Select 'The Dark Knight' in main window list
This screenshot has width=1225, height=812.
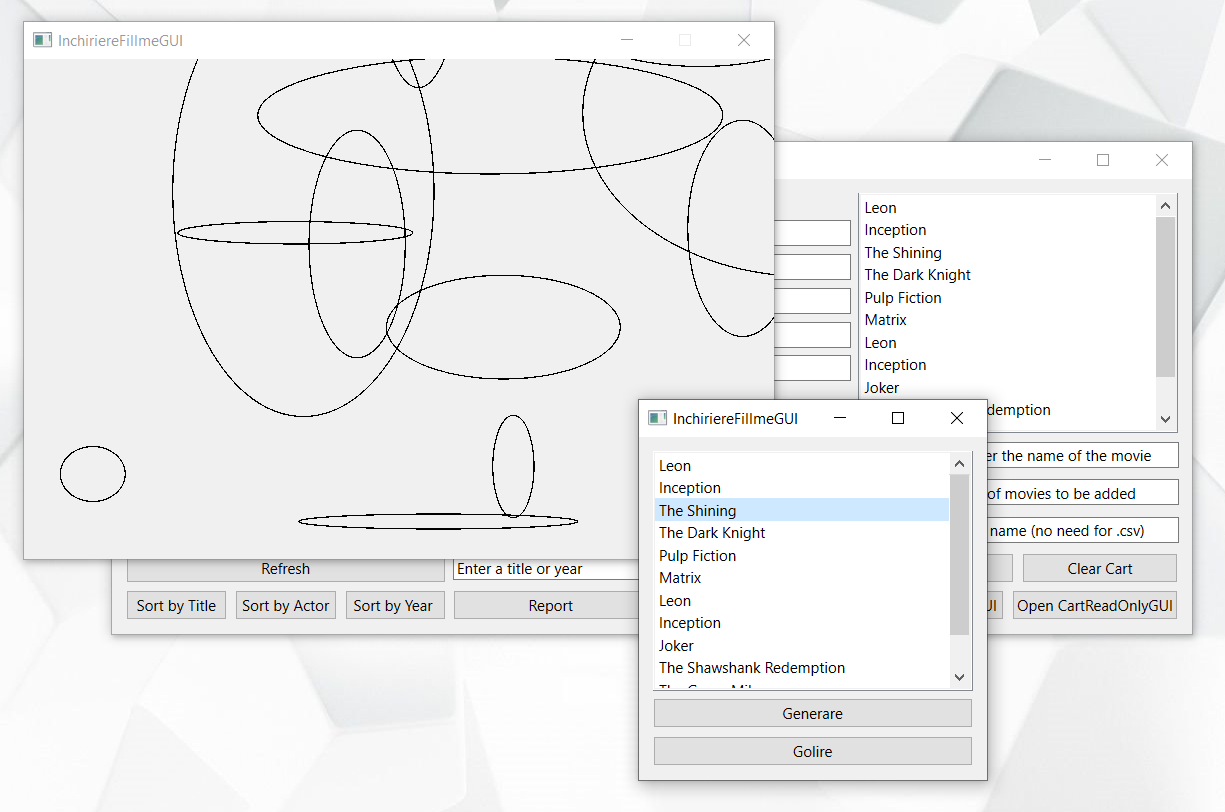(1007, 275)
